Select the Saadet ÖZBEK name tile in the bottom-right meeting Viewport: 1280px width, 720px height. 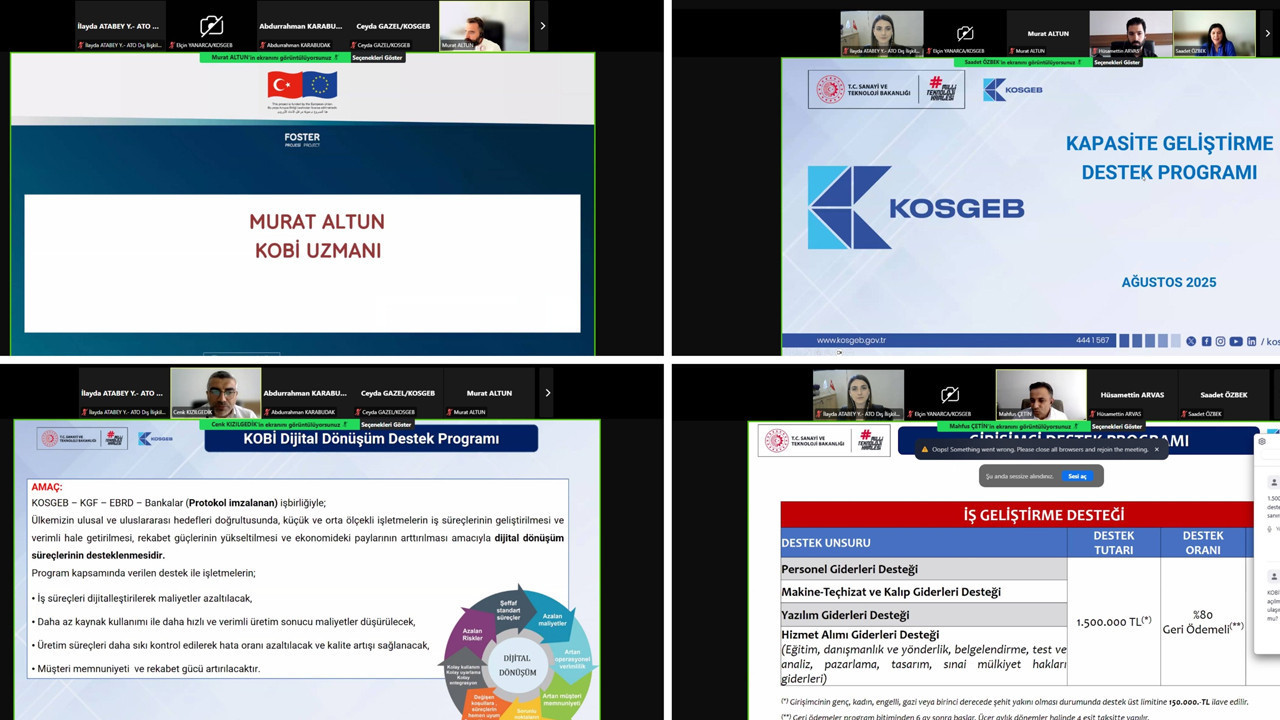pos(1223,395)
